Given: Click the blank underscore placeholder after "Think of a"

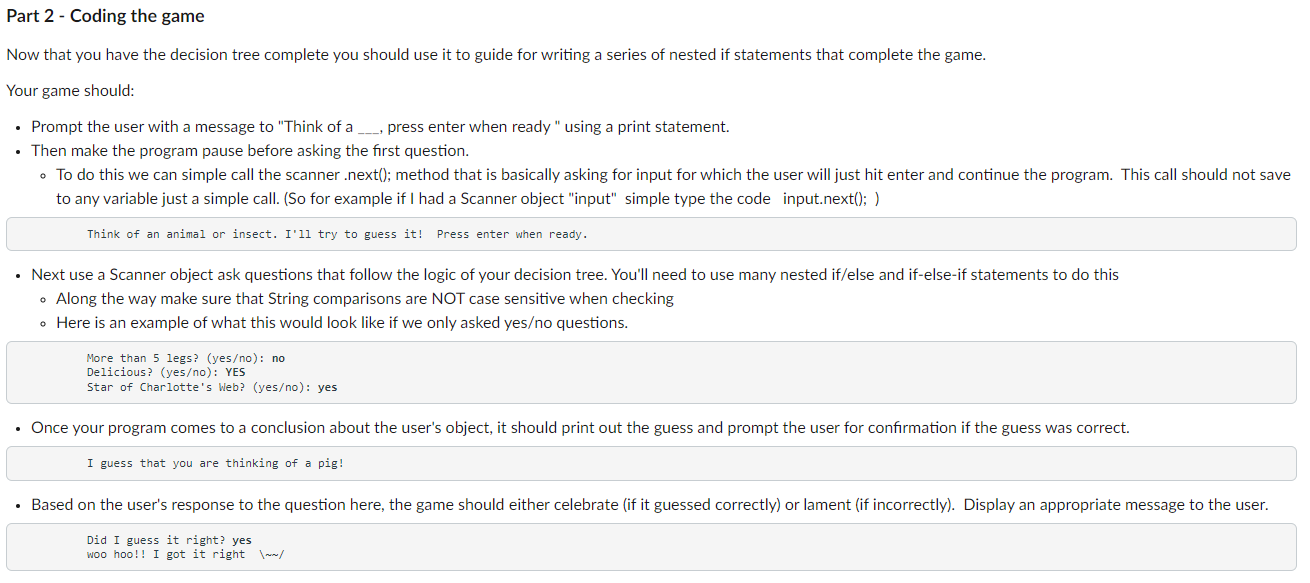Looking at the screenshot, I should pos(369,128).
